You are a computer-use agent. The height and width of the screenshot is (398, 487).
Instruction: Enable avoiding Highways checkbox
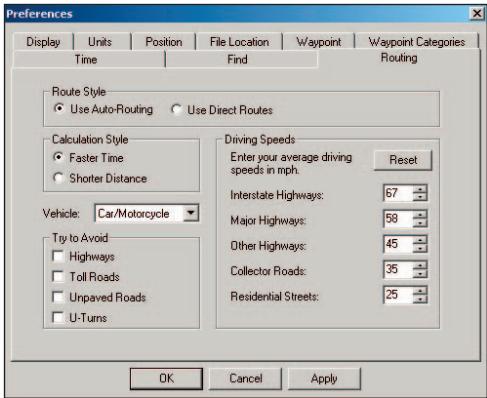pos(58,256)
